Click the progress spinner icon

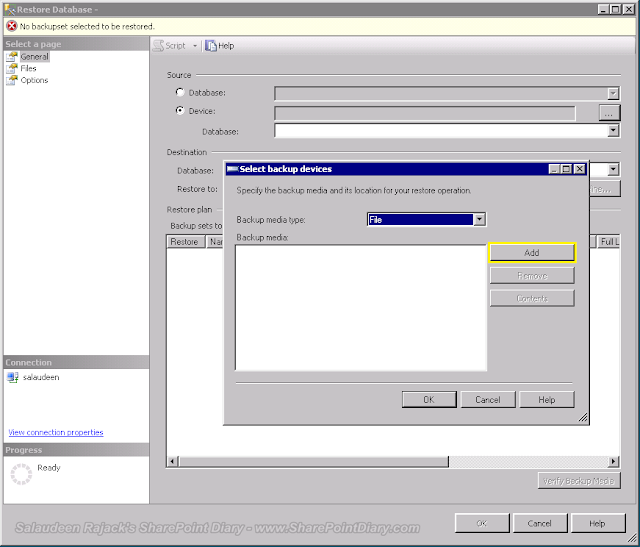tap(21, 474)
